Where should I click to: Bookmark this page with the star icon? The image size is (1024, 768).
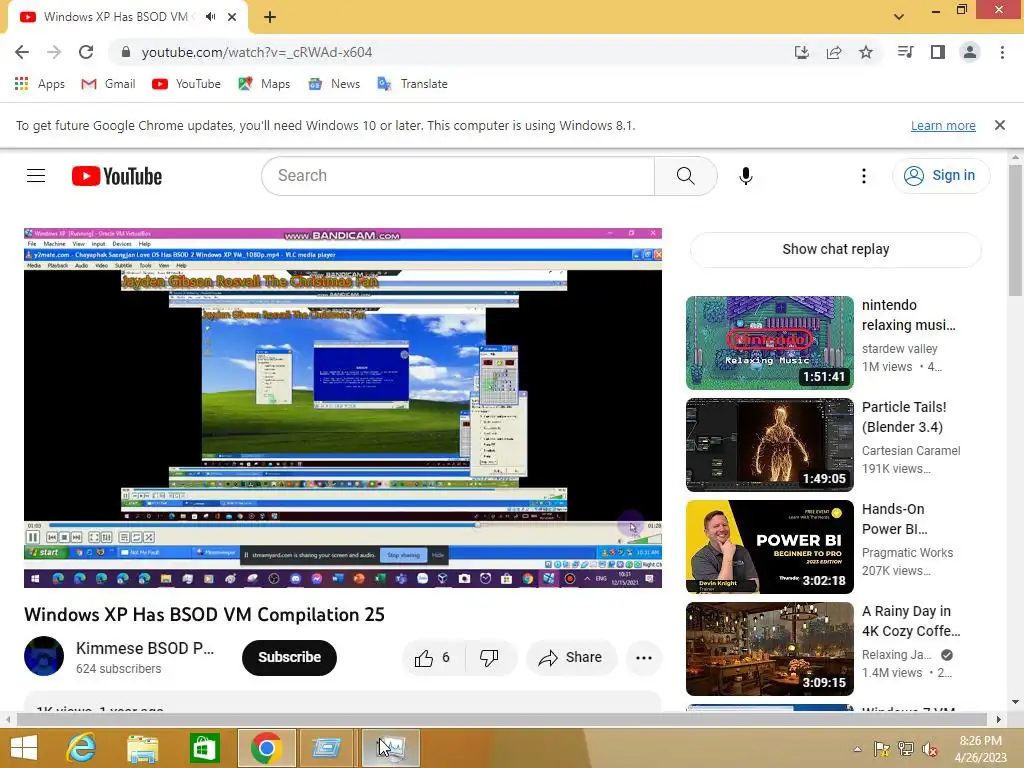point(866,52)
